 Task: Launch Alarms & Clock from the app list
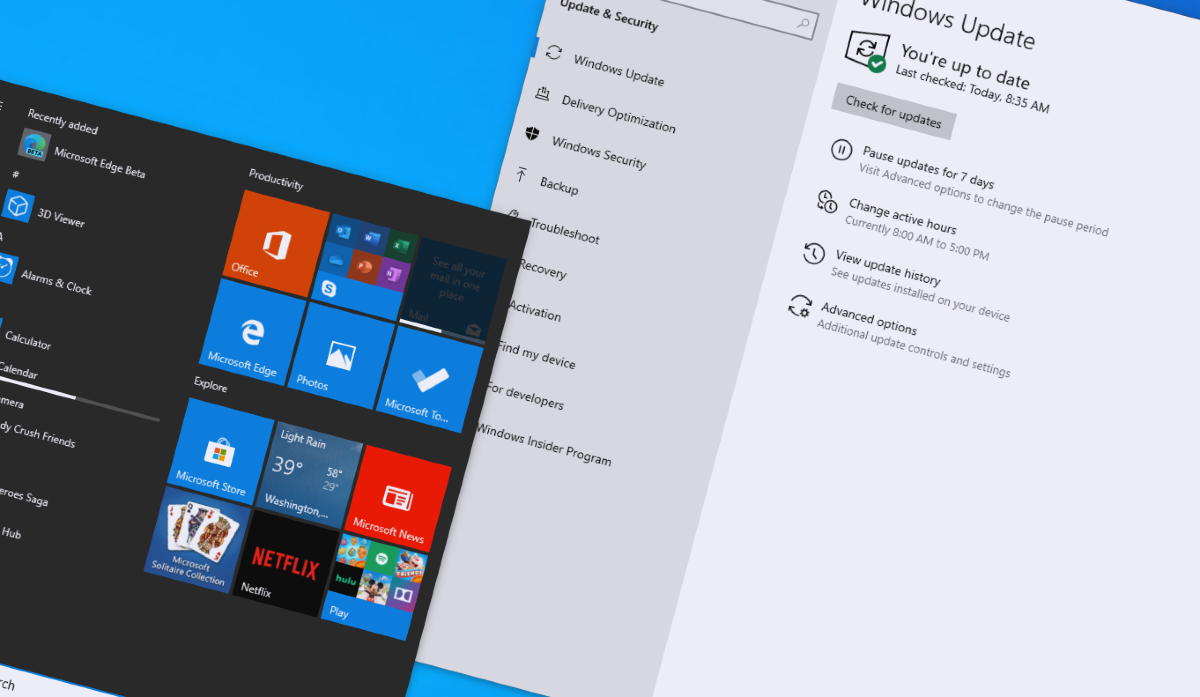click(x=45, y=276)
